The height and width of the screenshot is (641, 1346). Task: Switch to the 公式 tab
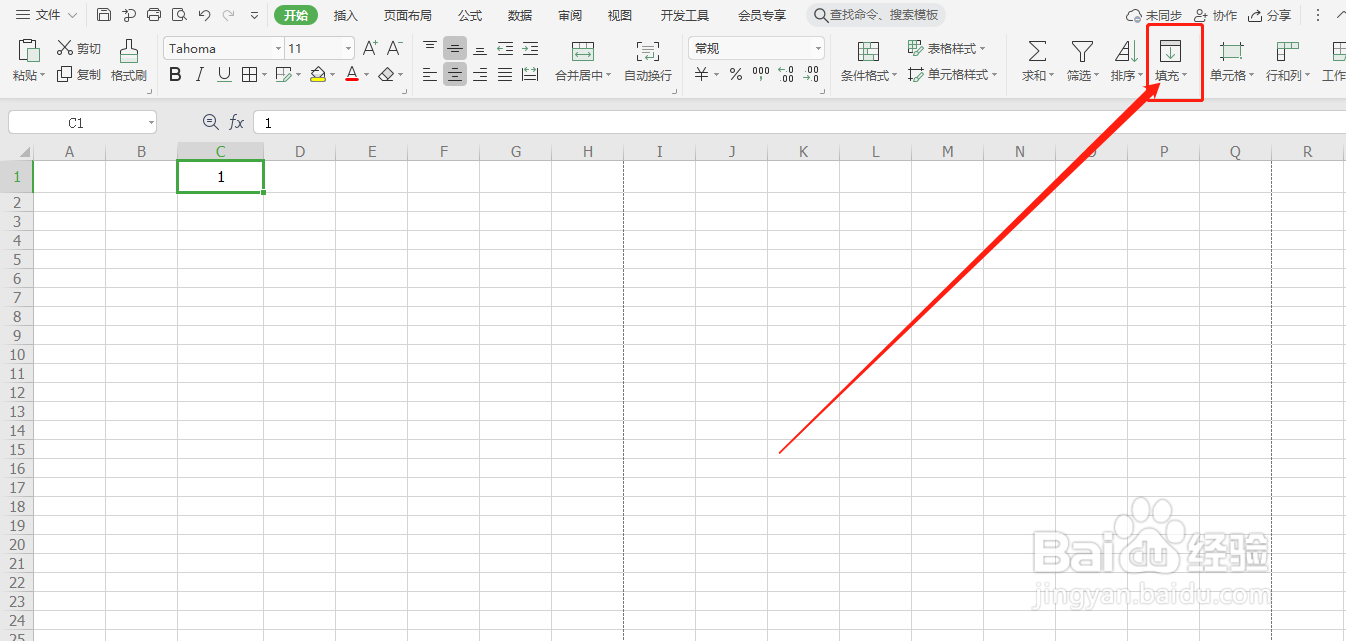point(470,15)
